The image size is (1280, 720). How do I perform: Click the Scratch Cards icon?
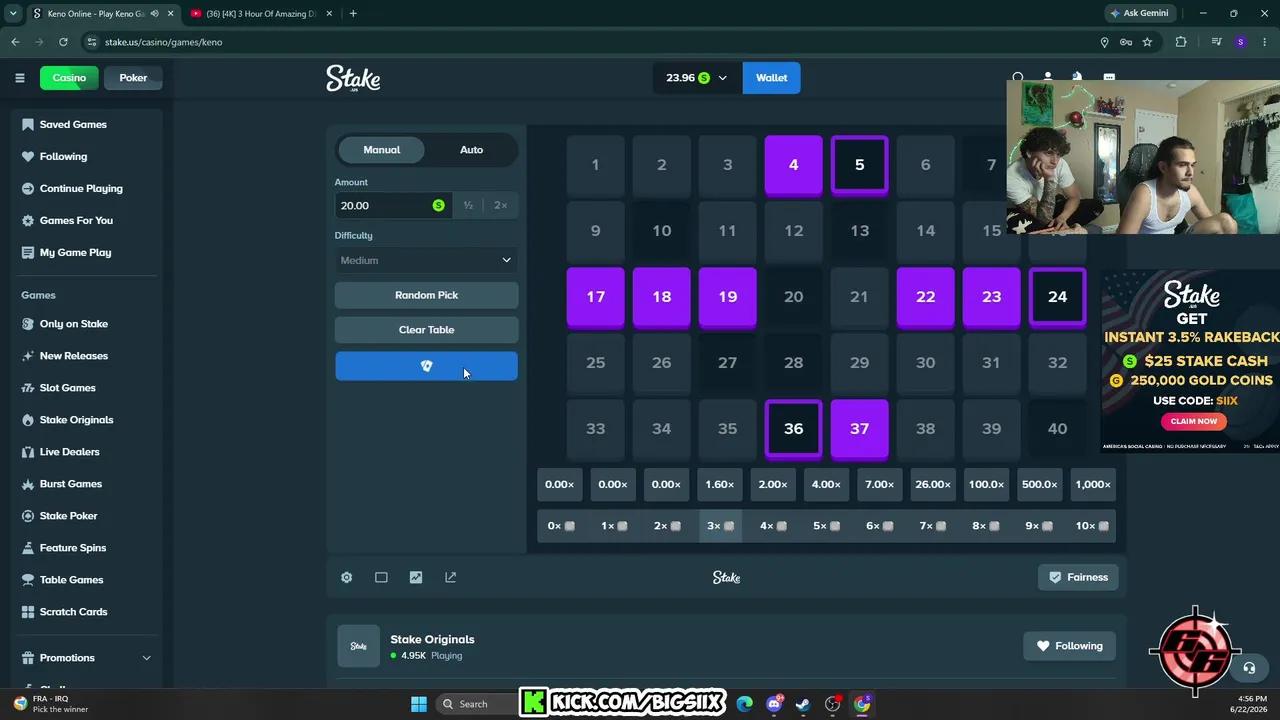click(x=28, y=612)
